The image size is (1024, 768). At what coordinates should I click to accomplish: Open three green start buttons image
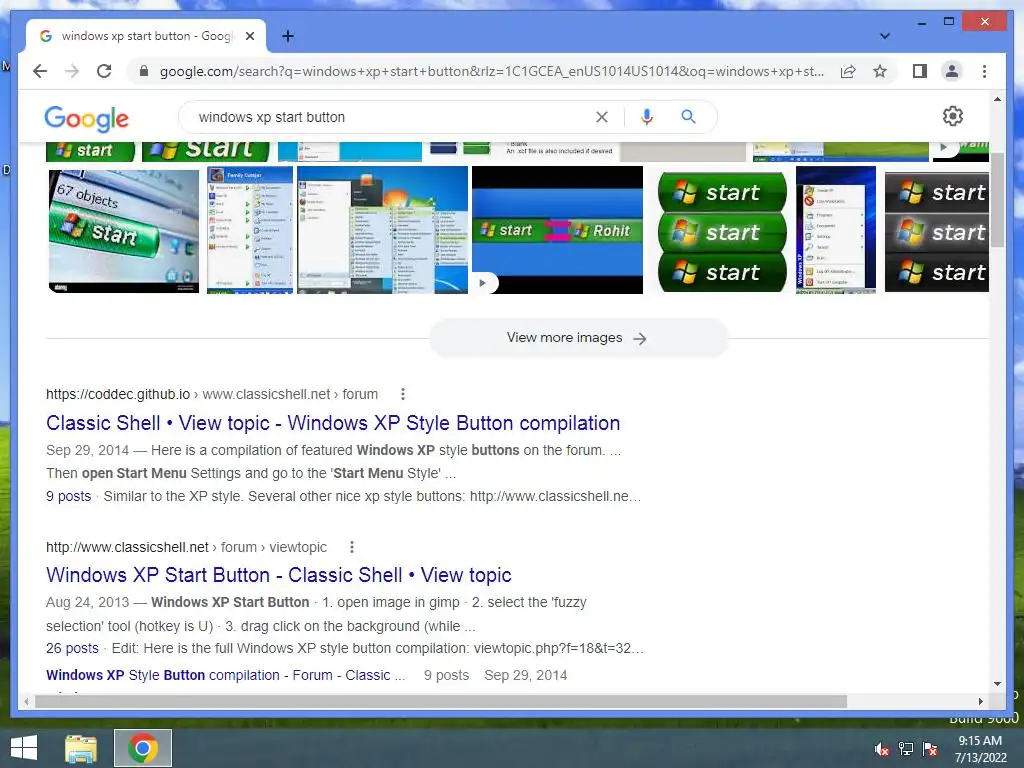pos(722,232)
